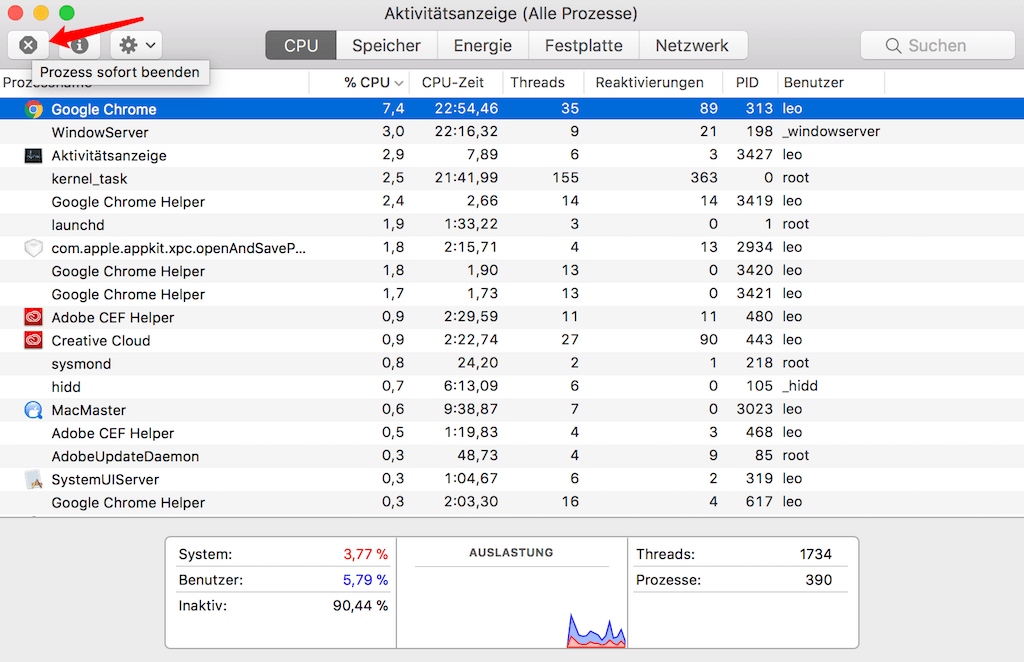The image size is (1024, 662).
Task: Click the _windowserver user cell
Action: [831, 131]
